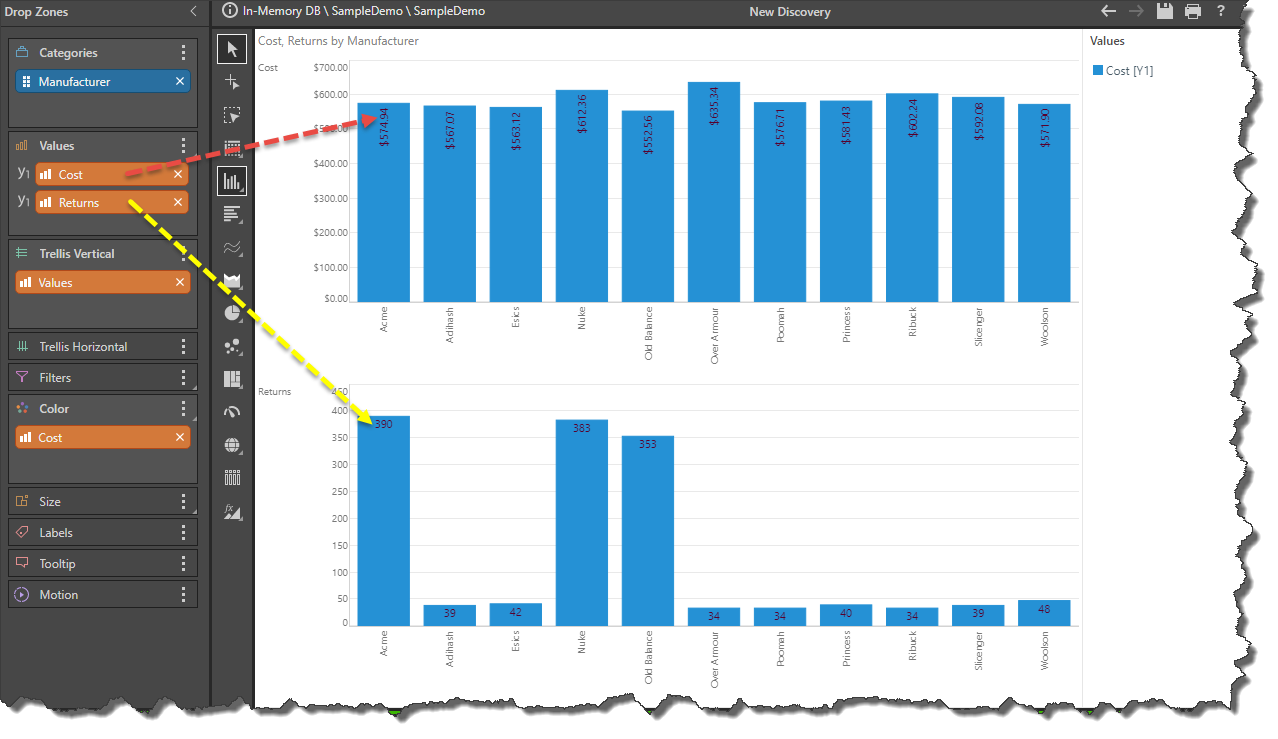Remove Cost chip from Color zone

coord(180,438)
